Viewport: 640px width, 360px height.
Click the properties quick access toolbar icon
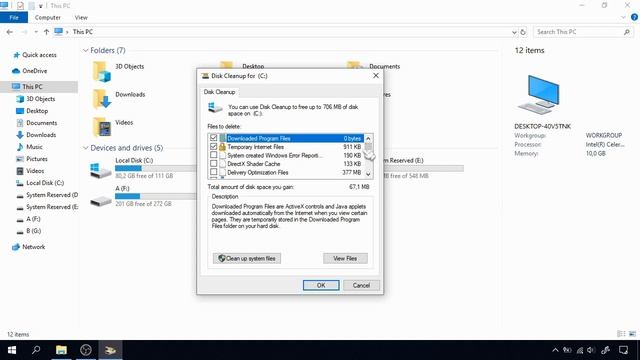pos(20,6)
